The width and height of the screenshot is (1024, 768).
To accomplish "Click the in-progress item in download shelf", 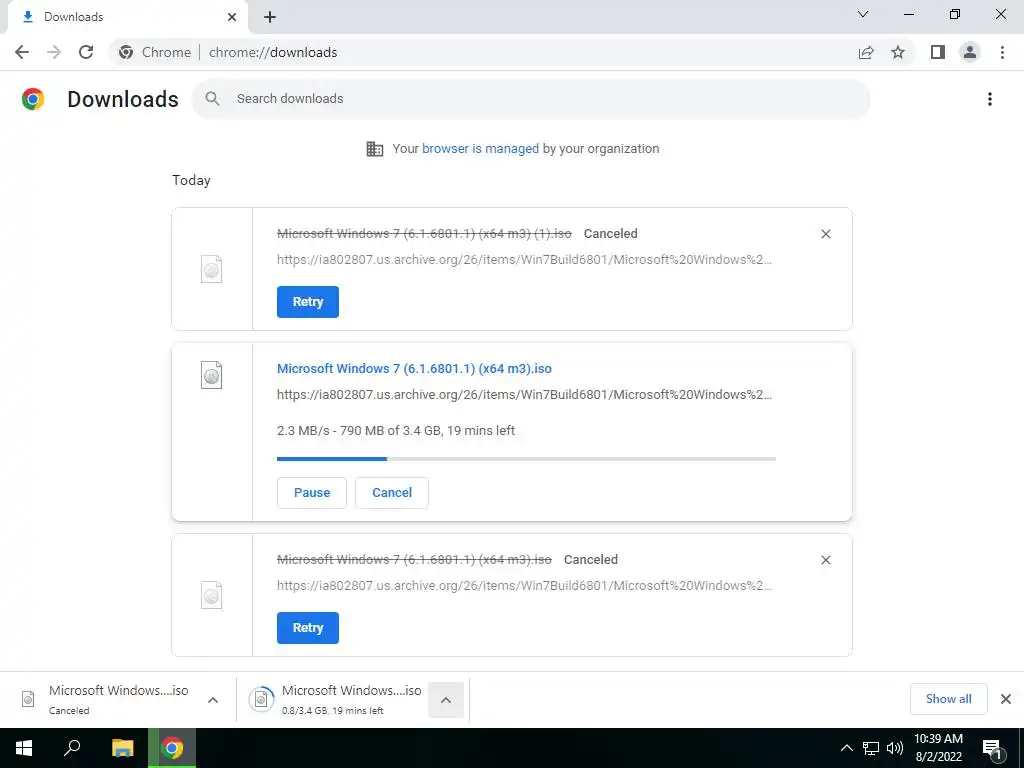I will (335, 699).
